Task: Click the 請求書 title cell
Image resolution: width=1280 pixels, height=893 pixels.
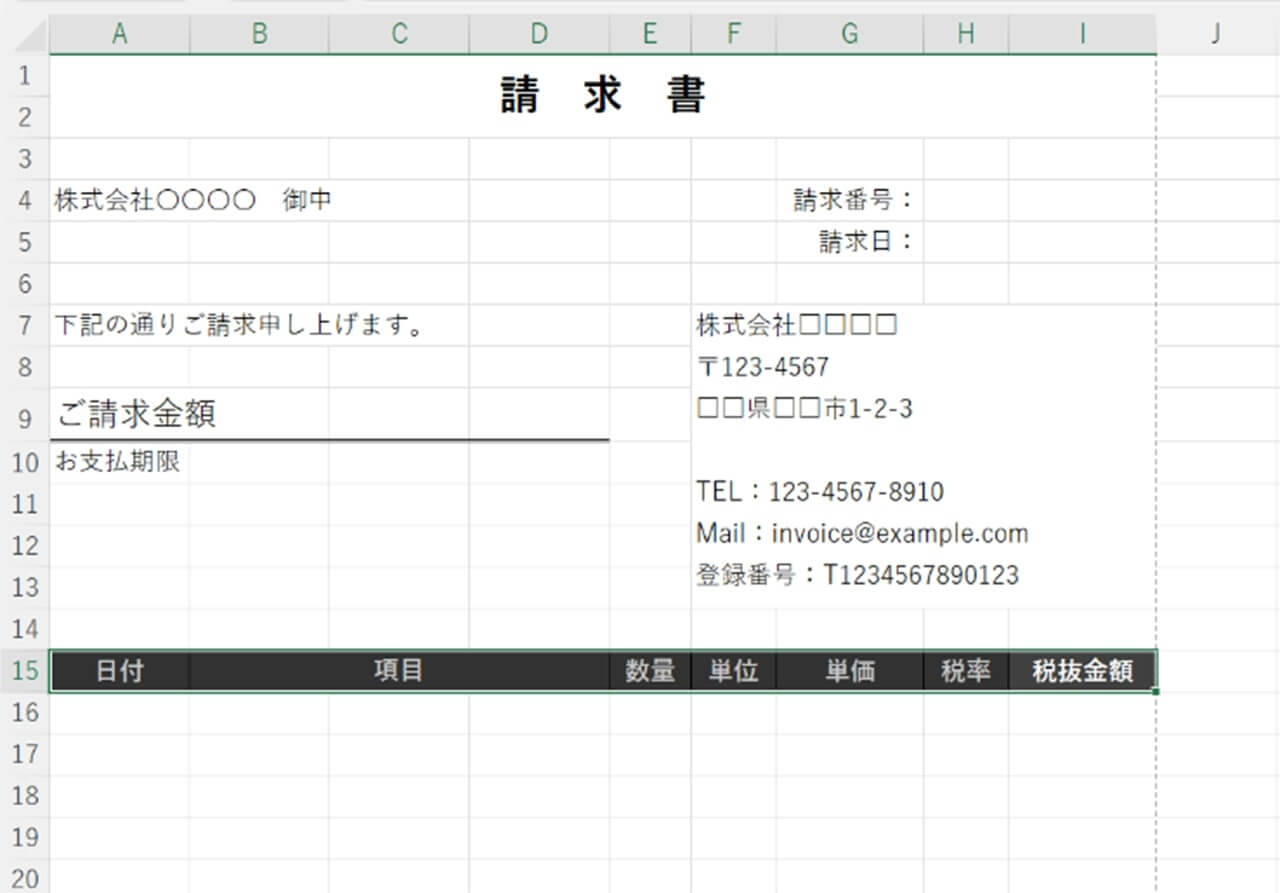Action: pos(603,96)
